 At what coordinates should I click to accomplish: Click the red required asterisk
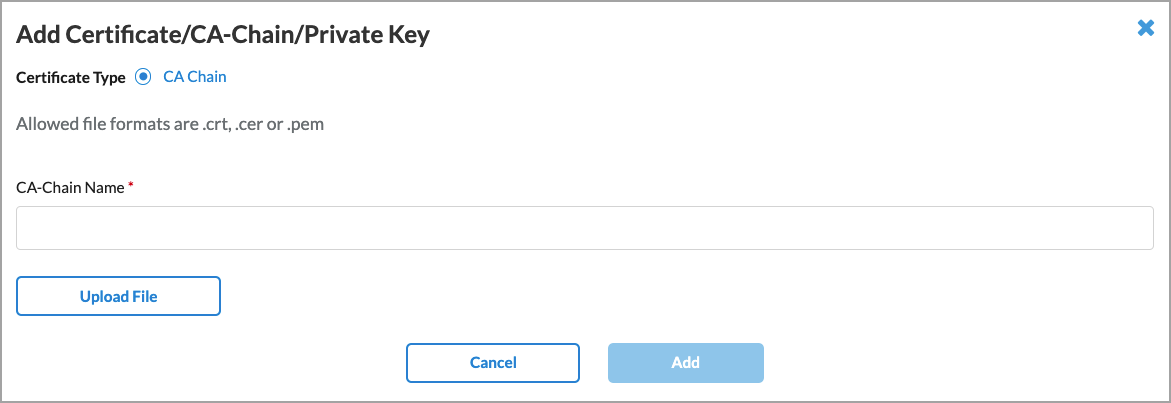[x=132, y=186]
